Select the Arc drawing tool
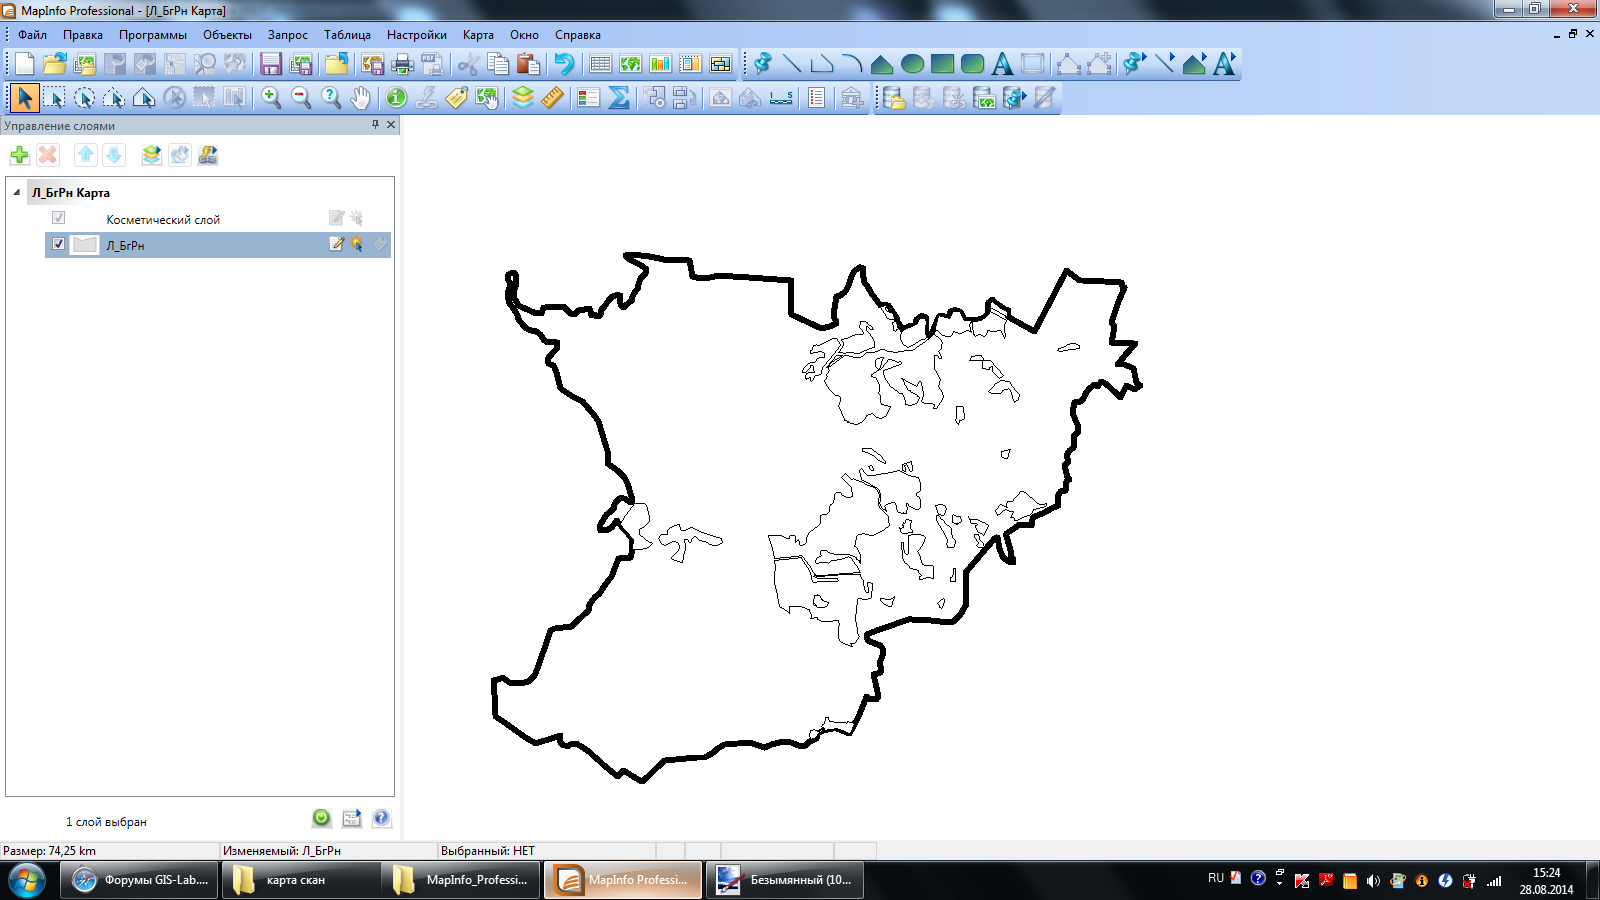 click(x=852, y=64)
